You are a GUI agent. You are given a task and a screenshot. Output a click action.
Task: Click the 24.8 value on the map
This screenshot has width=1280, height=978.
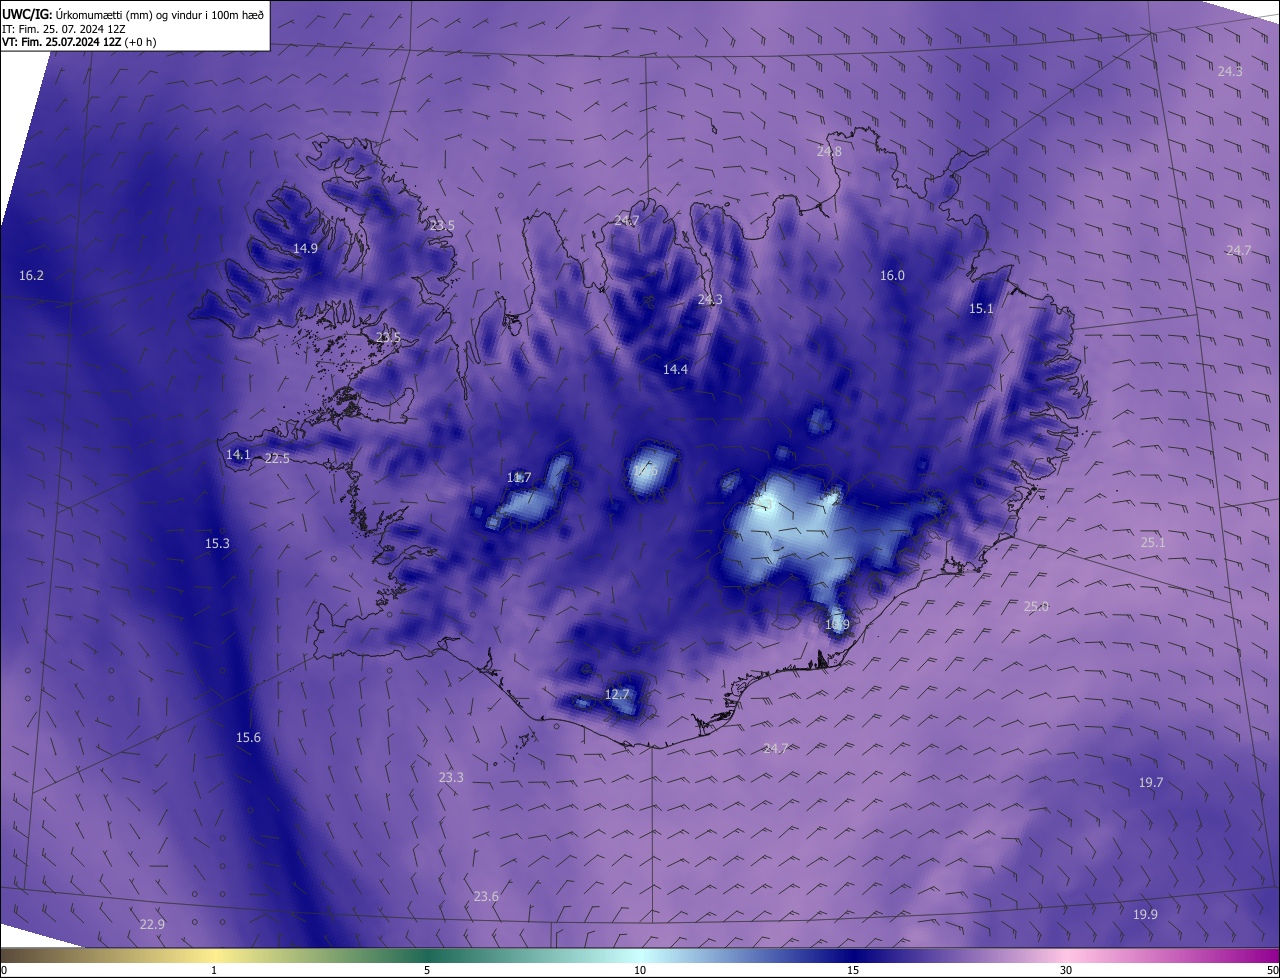point(829,152)
